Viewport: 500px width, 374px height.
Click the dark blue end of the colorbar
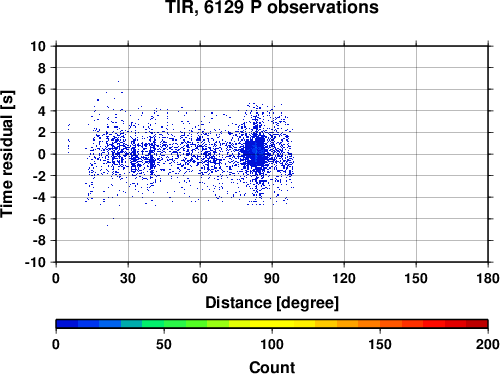(67, 324)
